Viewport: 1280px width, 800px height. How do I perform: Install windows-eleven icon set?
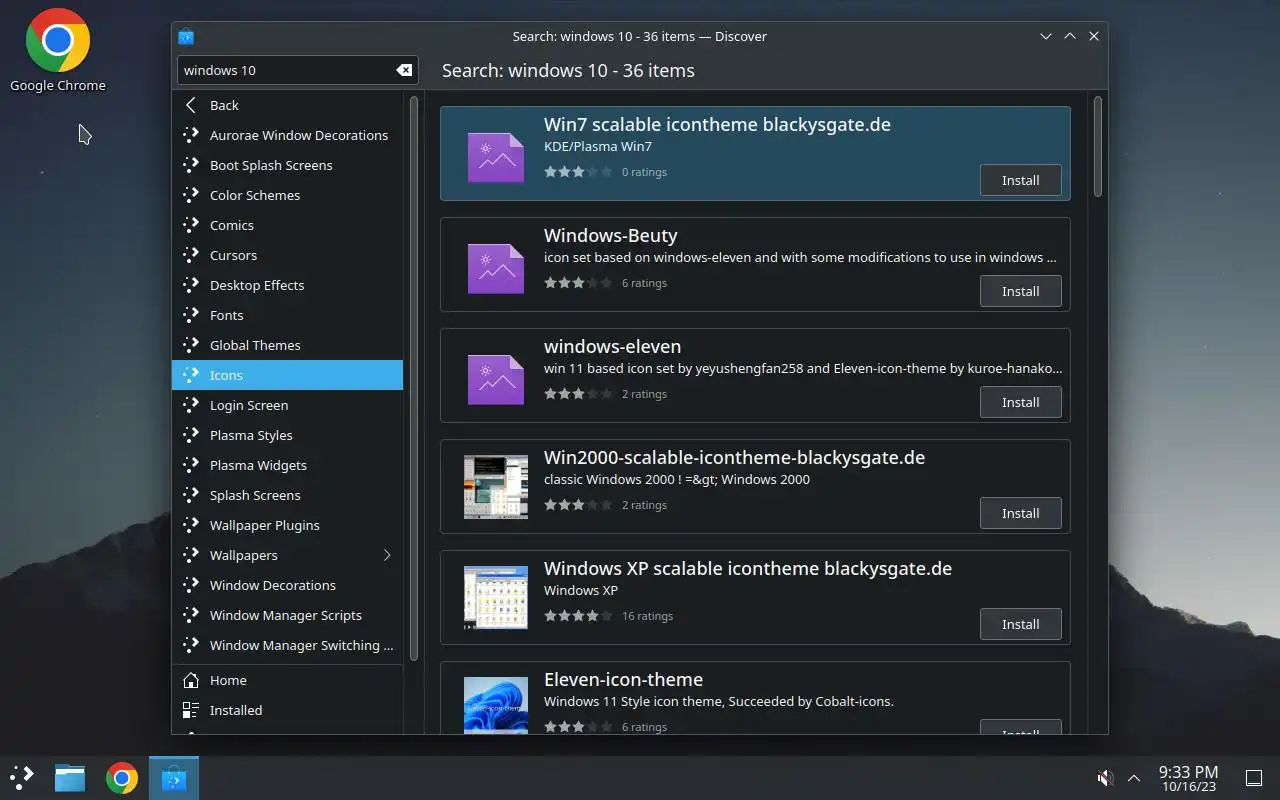tap(1021, 402)
